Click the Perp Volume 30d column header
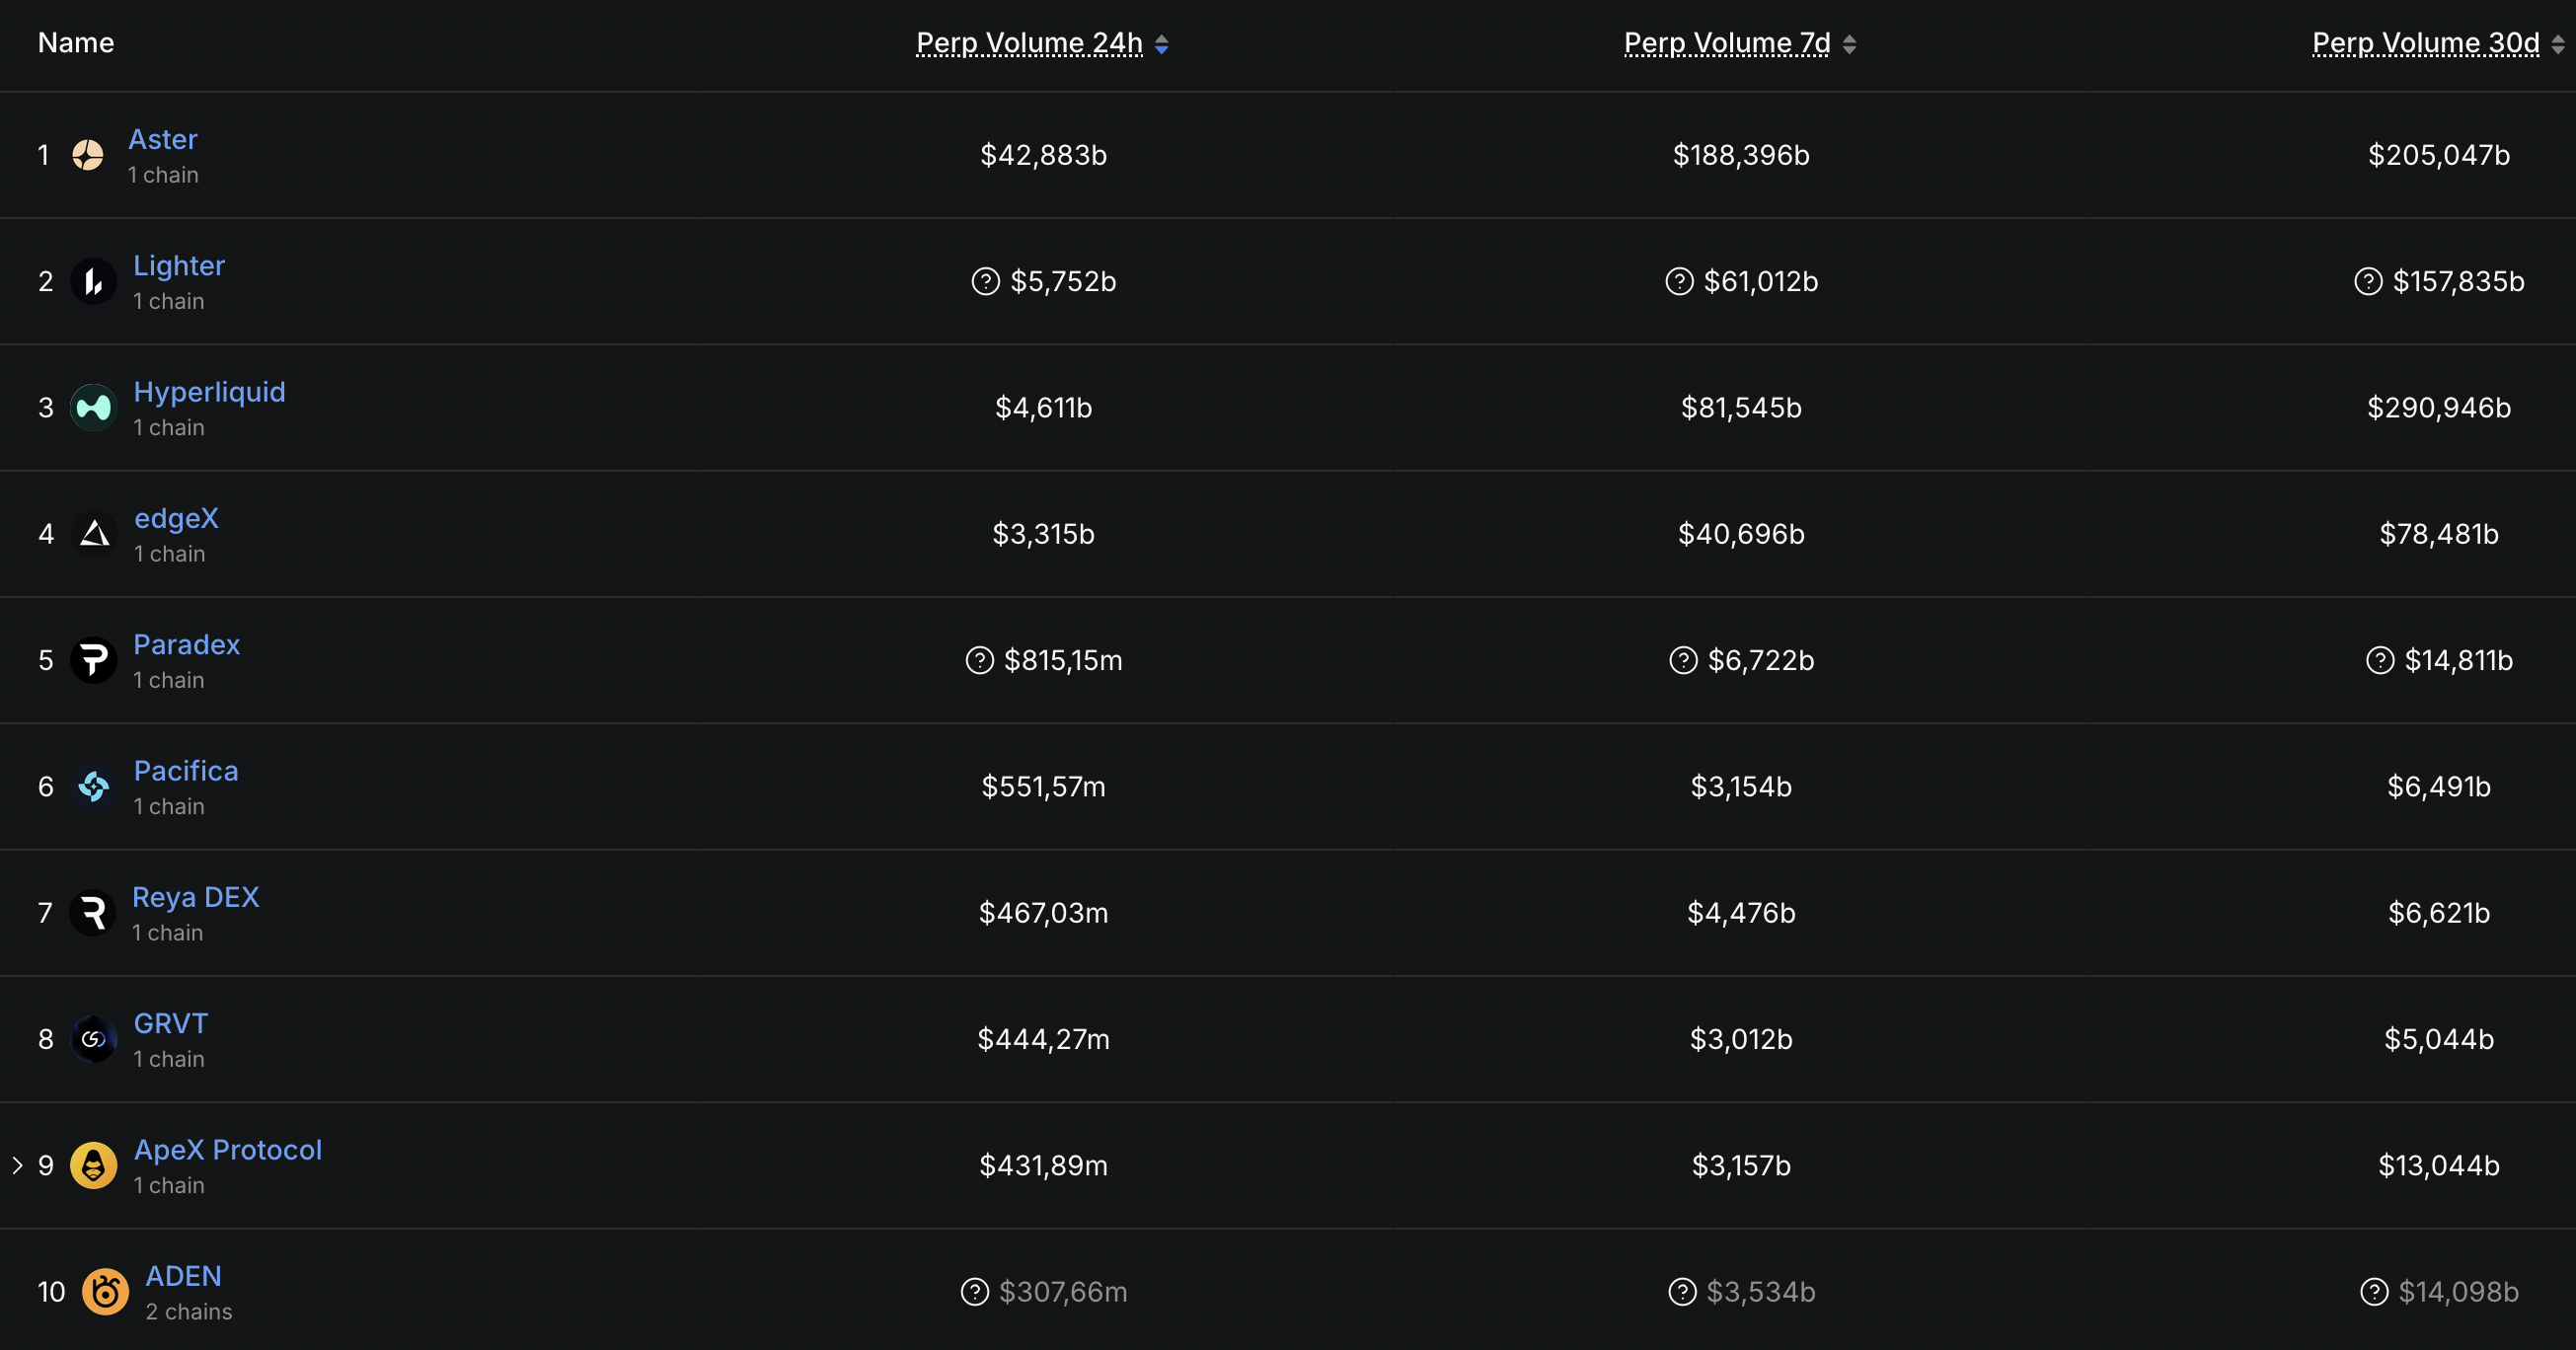2576x1350 pixels. pos(2425,43)
